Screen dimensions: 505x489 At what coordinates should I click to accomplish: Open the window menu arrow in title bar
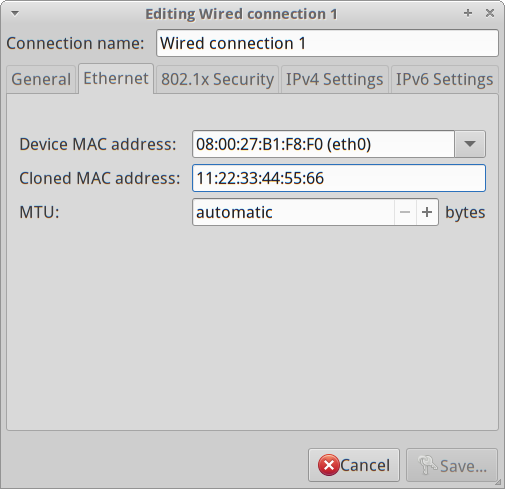pos(15,13)
